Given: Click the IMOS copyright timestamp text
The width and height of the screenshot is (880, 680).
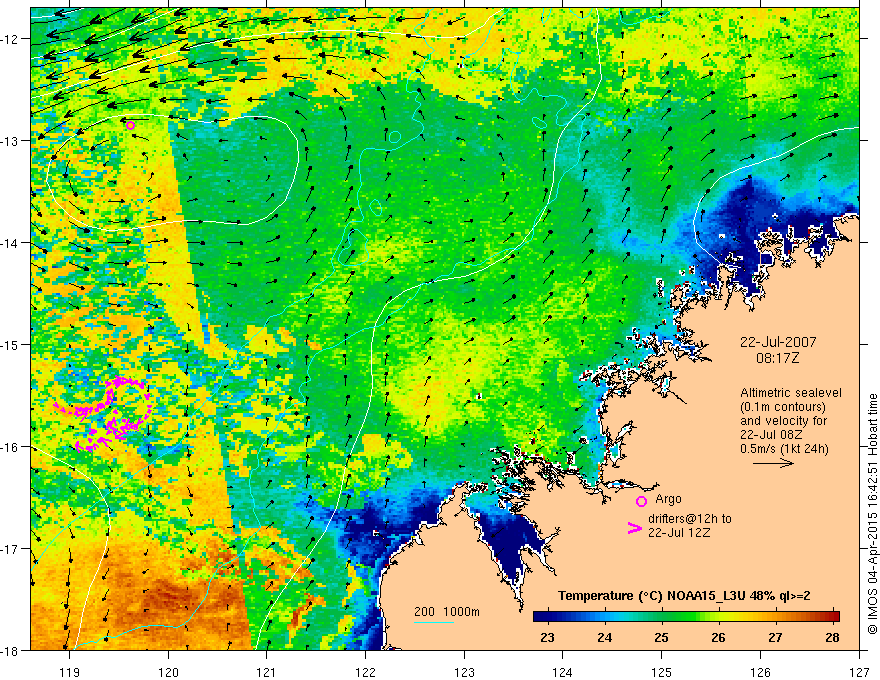Looking at the screenshot, I should pyautogui.click(x=873, y=514).
